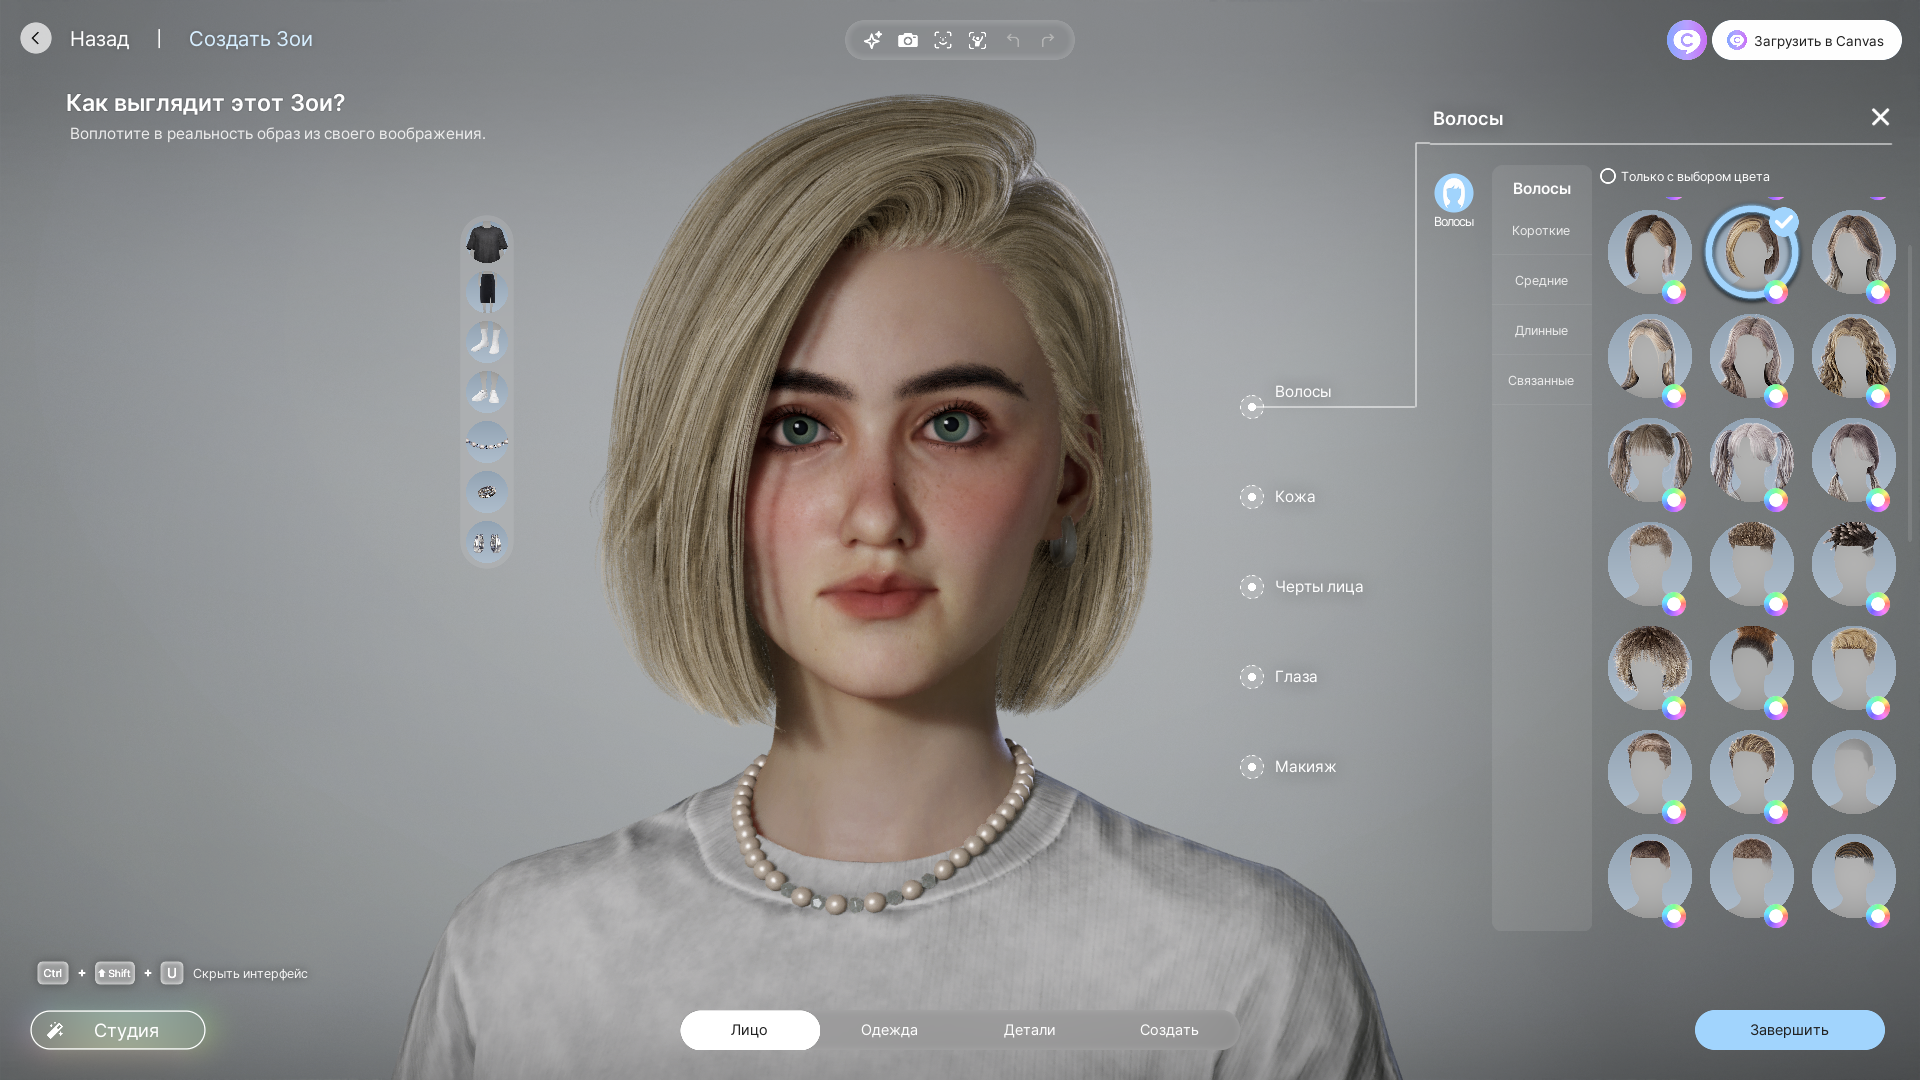This screenshot has width=1920, height=1080.
Task: Click Загрузить в Canvas button
Action: pos(1807,40)
